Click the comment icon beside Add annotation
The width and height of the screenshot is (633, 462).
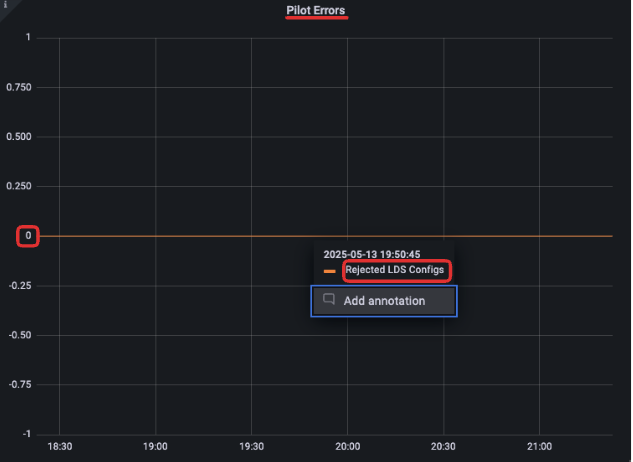329,299
